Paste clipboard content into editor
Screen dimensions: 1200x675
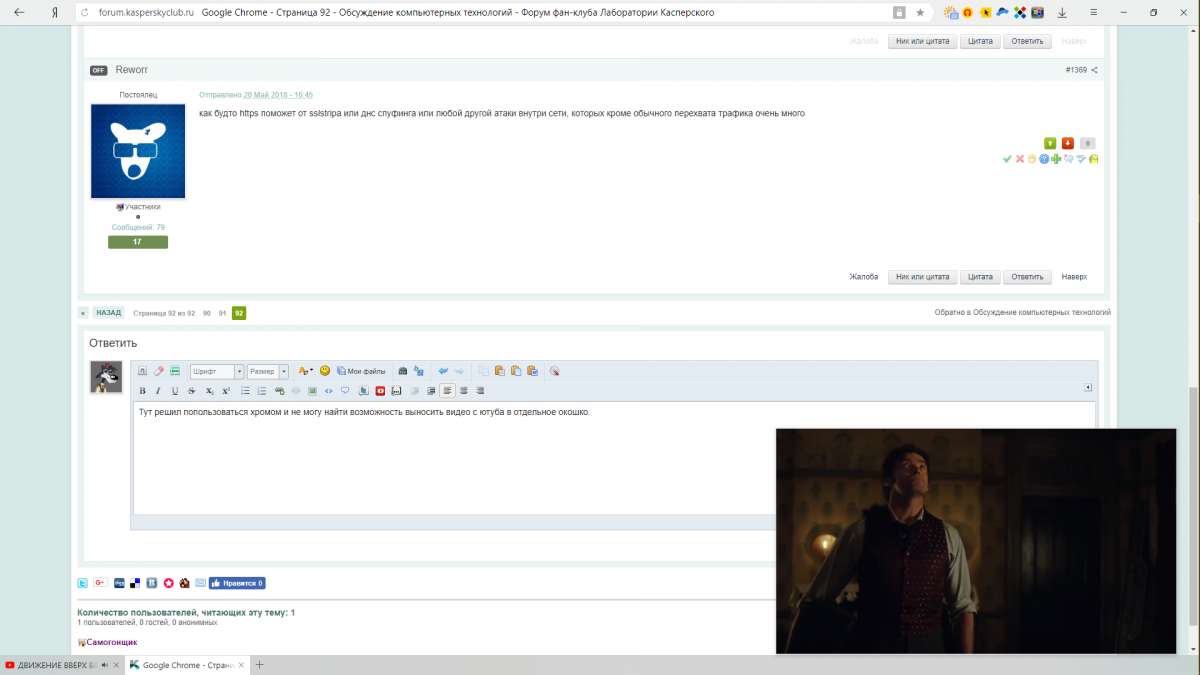(500, 371)
